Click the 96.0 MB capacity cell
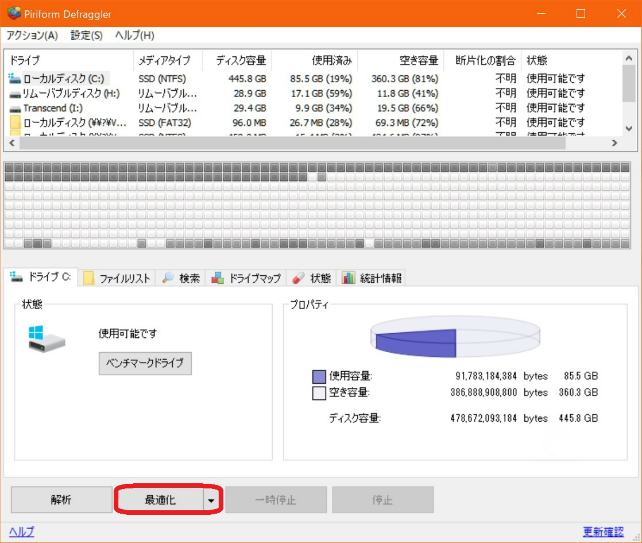This screenshot has height=543, width=642. click(249, 123)
